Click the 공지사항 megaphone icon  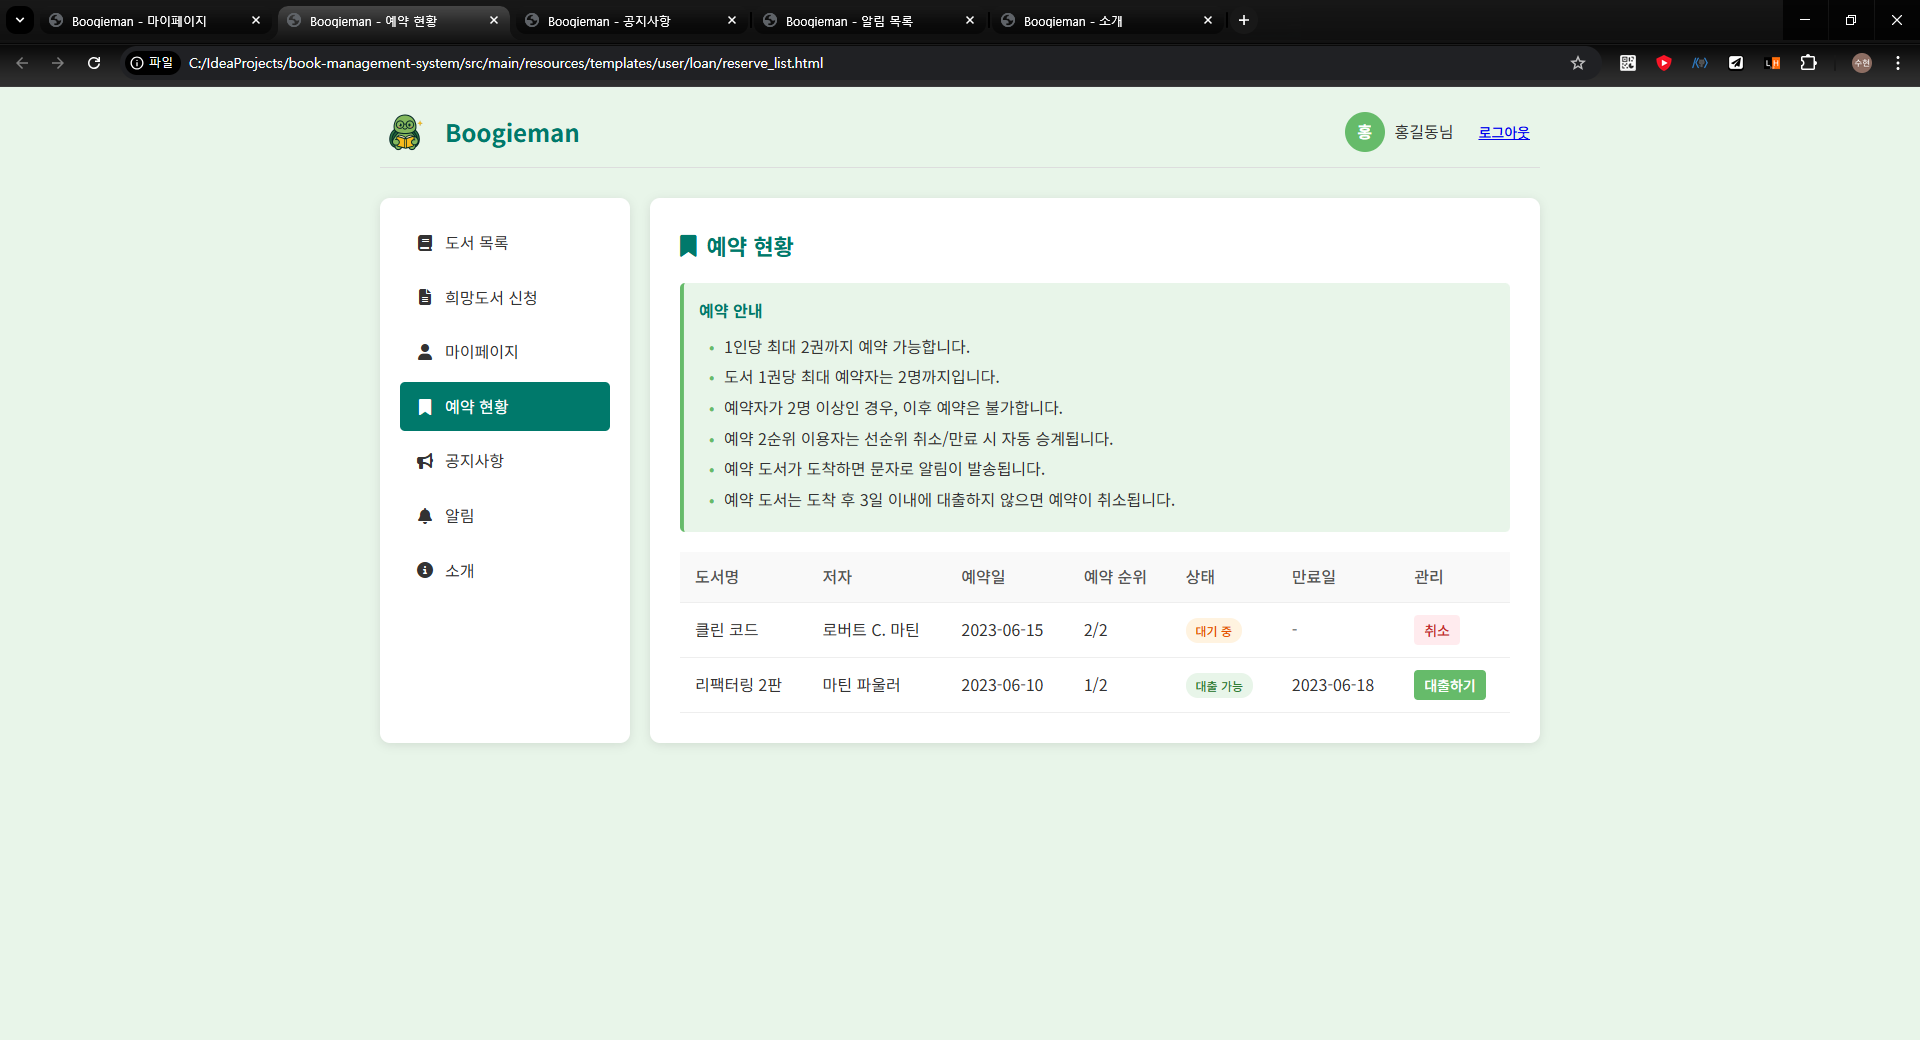[425, 461]
